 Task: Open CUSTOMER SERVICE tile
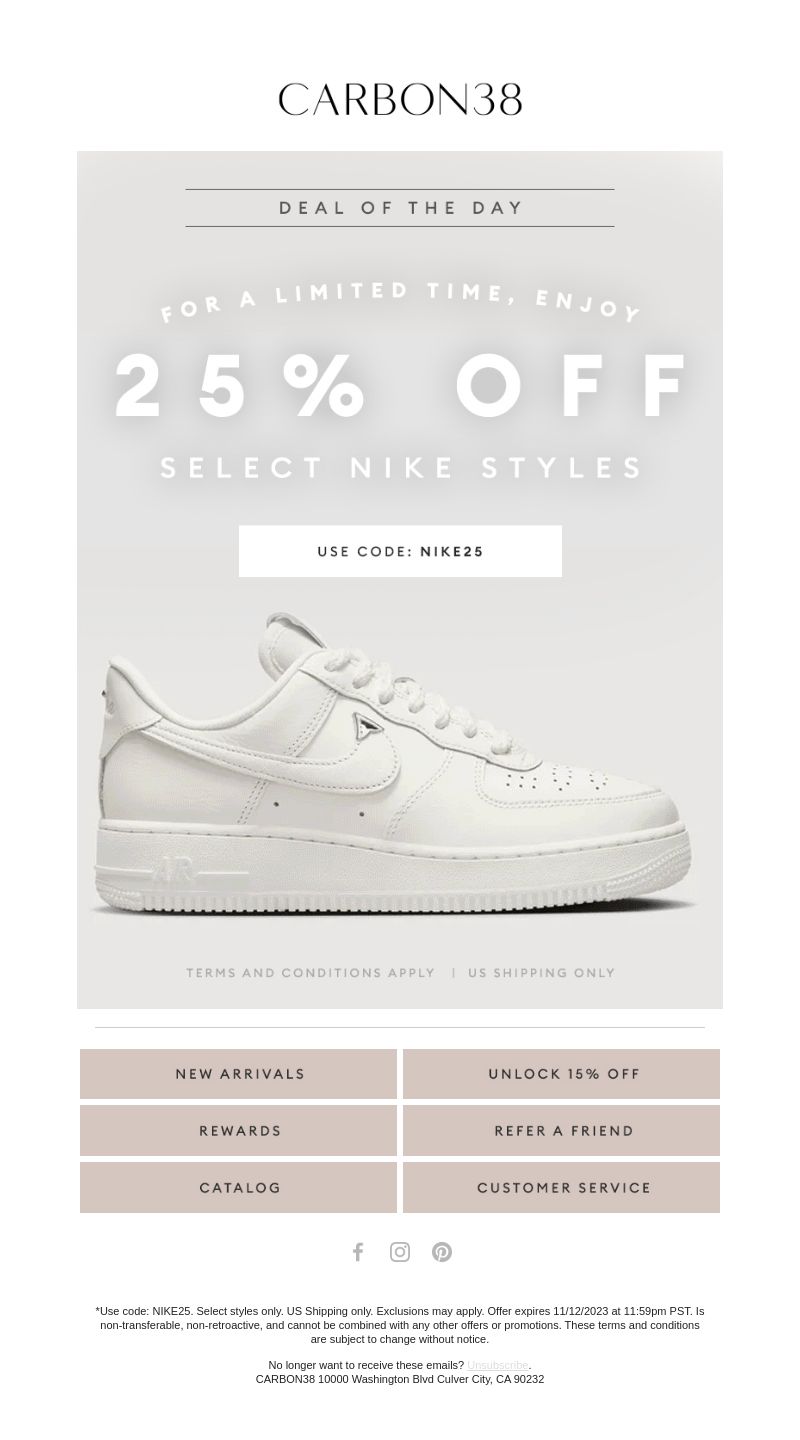(x=561, y=1188)
